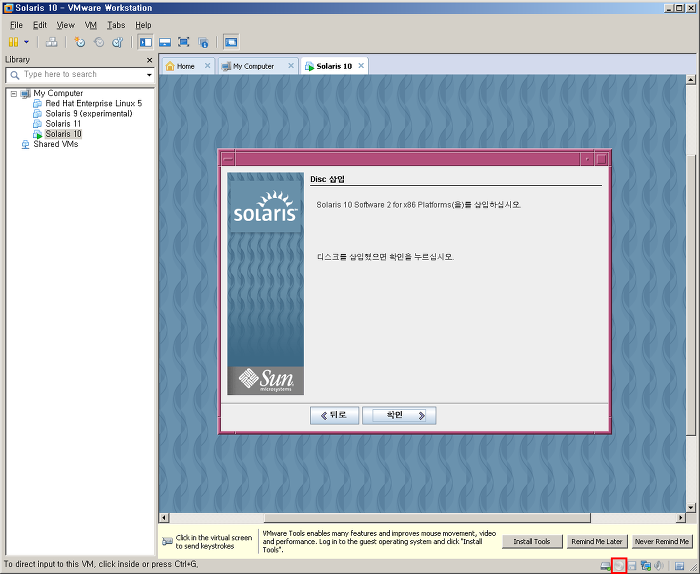Switch to Unity mode icon

click(203, 42)
